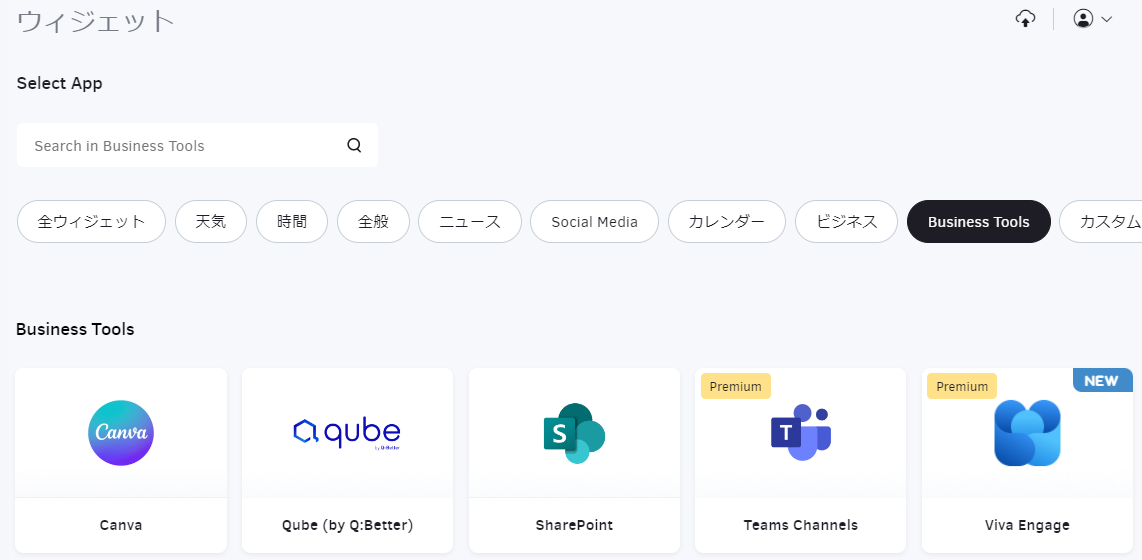This screenshot has height=560, width=1142.
Task: Select the 時間 category tab
Action: pos(291,221)
